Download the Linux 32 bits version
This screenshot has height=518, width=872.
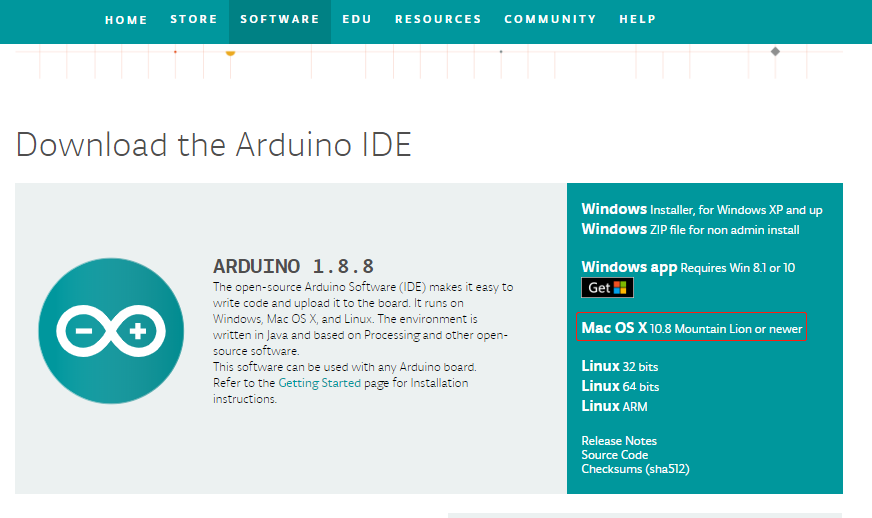620,366
